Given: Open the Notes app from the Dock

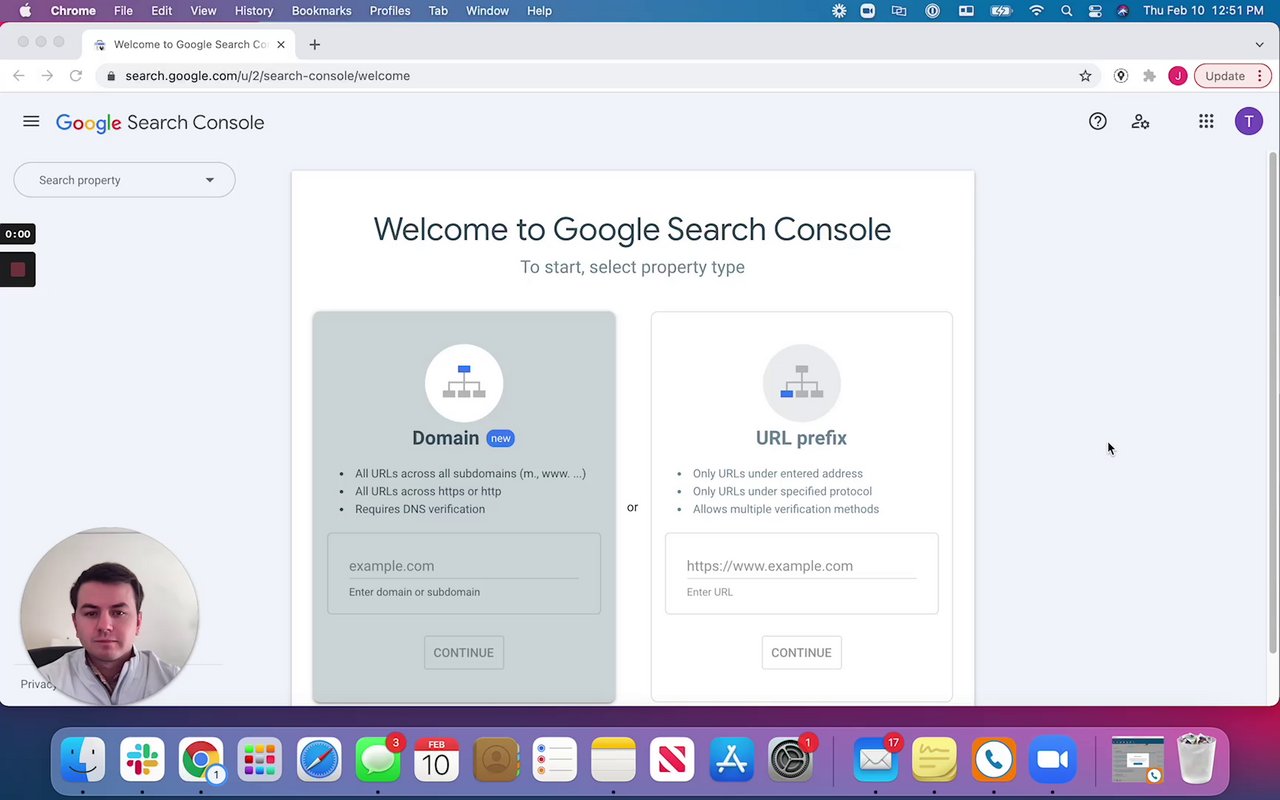Looking at the screenshot, I should point(613,761).
